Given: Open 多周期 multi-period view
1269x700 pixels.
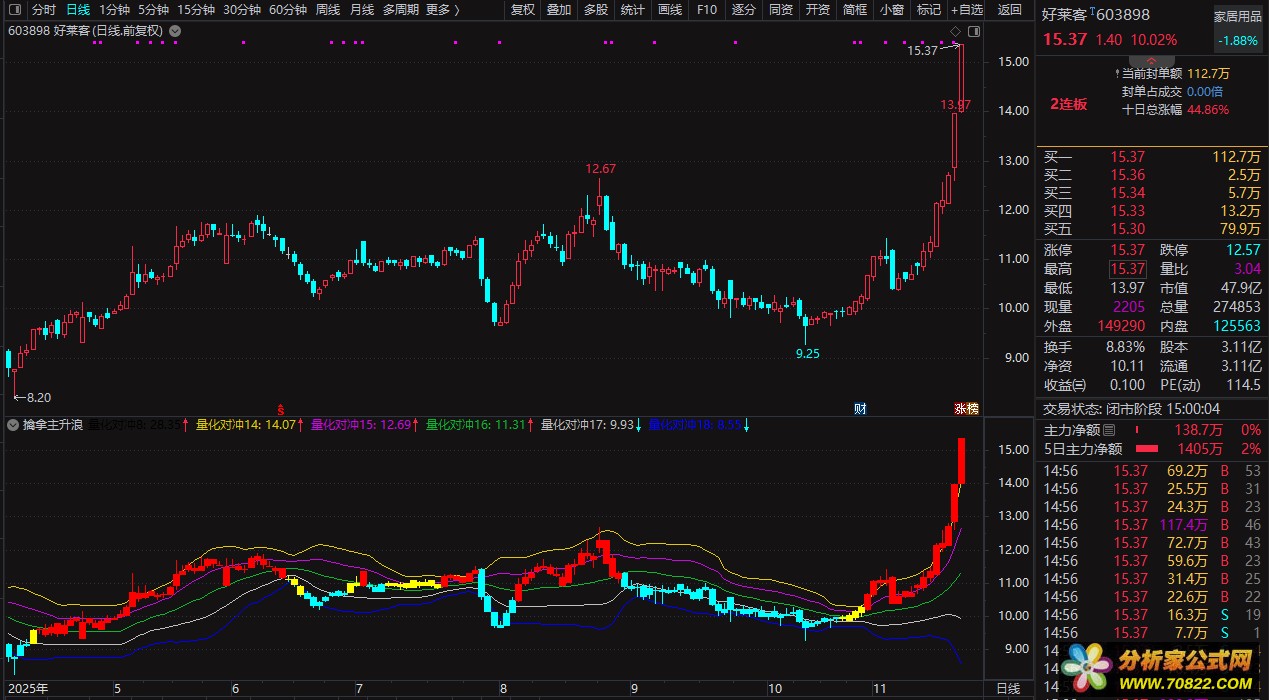Looking at the screenshot, I should [x=401, y=9].
